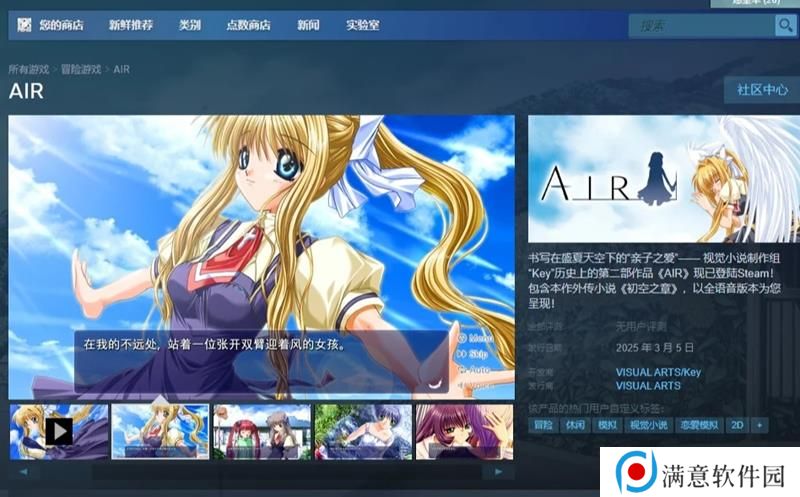The image size is (800, 497).
Task: Click the 社区中心 community hub button
Action: 762,90
